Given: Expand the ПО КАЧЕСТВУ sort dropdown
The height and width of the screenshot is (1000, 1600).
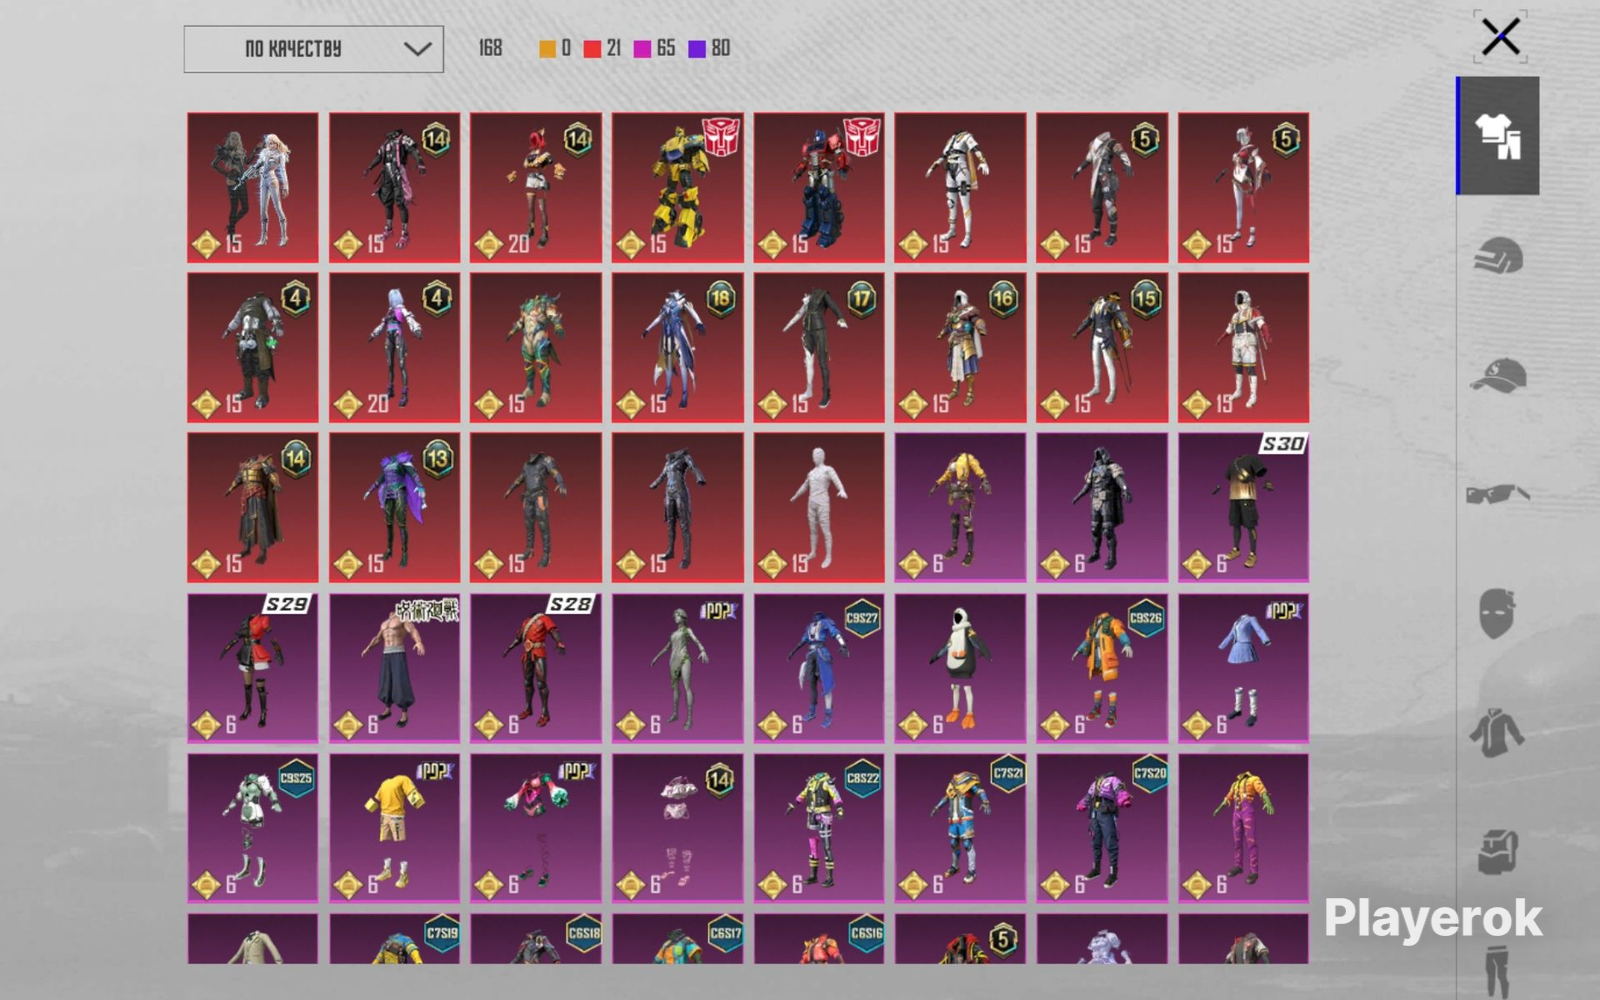Looking at the screenshot, I should point(314,49).
